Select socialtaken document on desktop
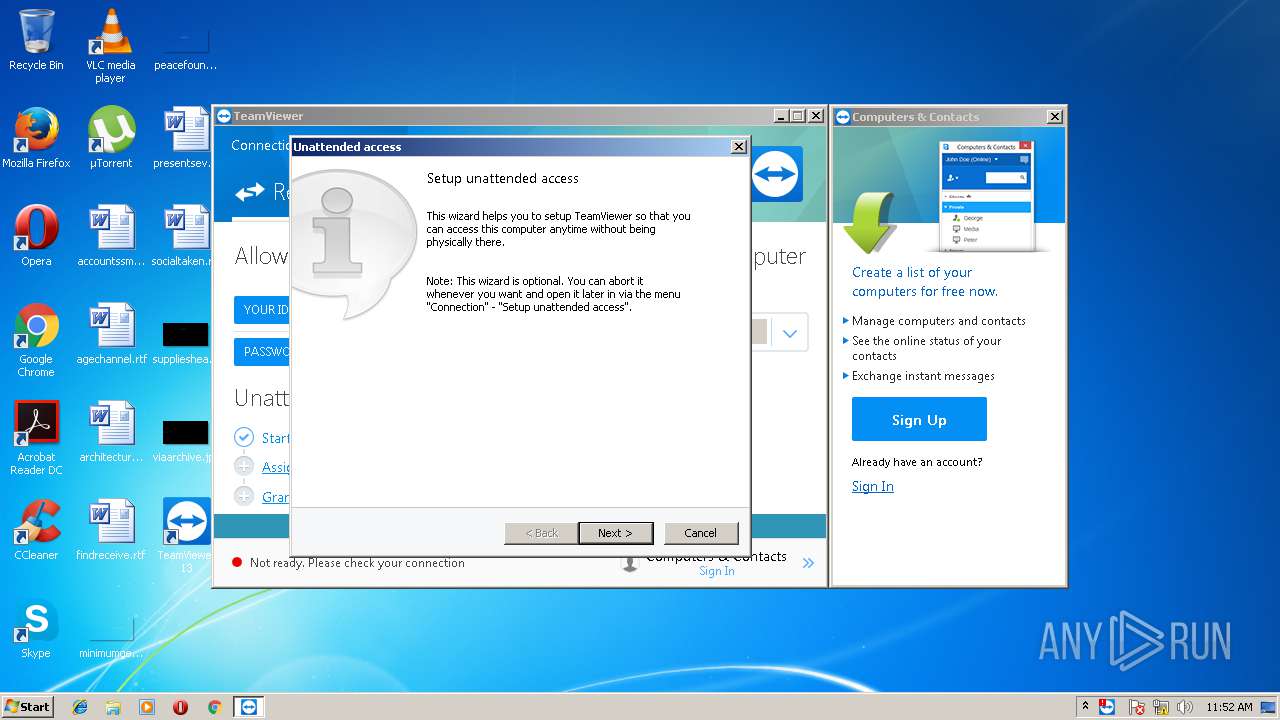The width and height of the screenshot is (1280, 720). pyautogui.click(x=186, y=236)
